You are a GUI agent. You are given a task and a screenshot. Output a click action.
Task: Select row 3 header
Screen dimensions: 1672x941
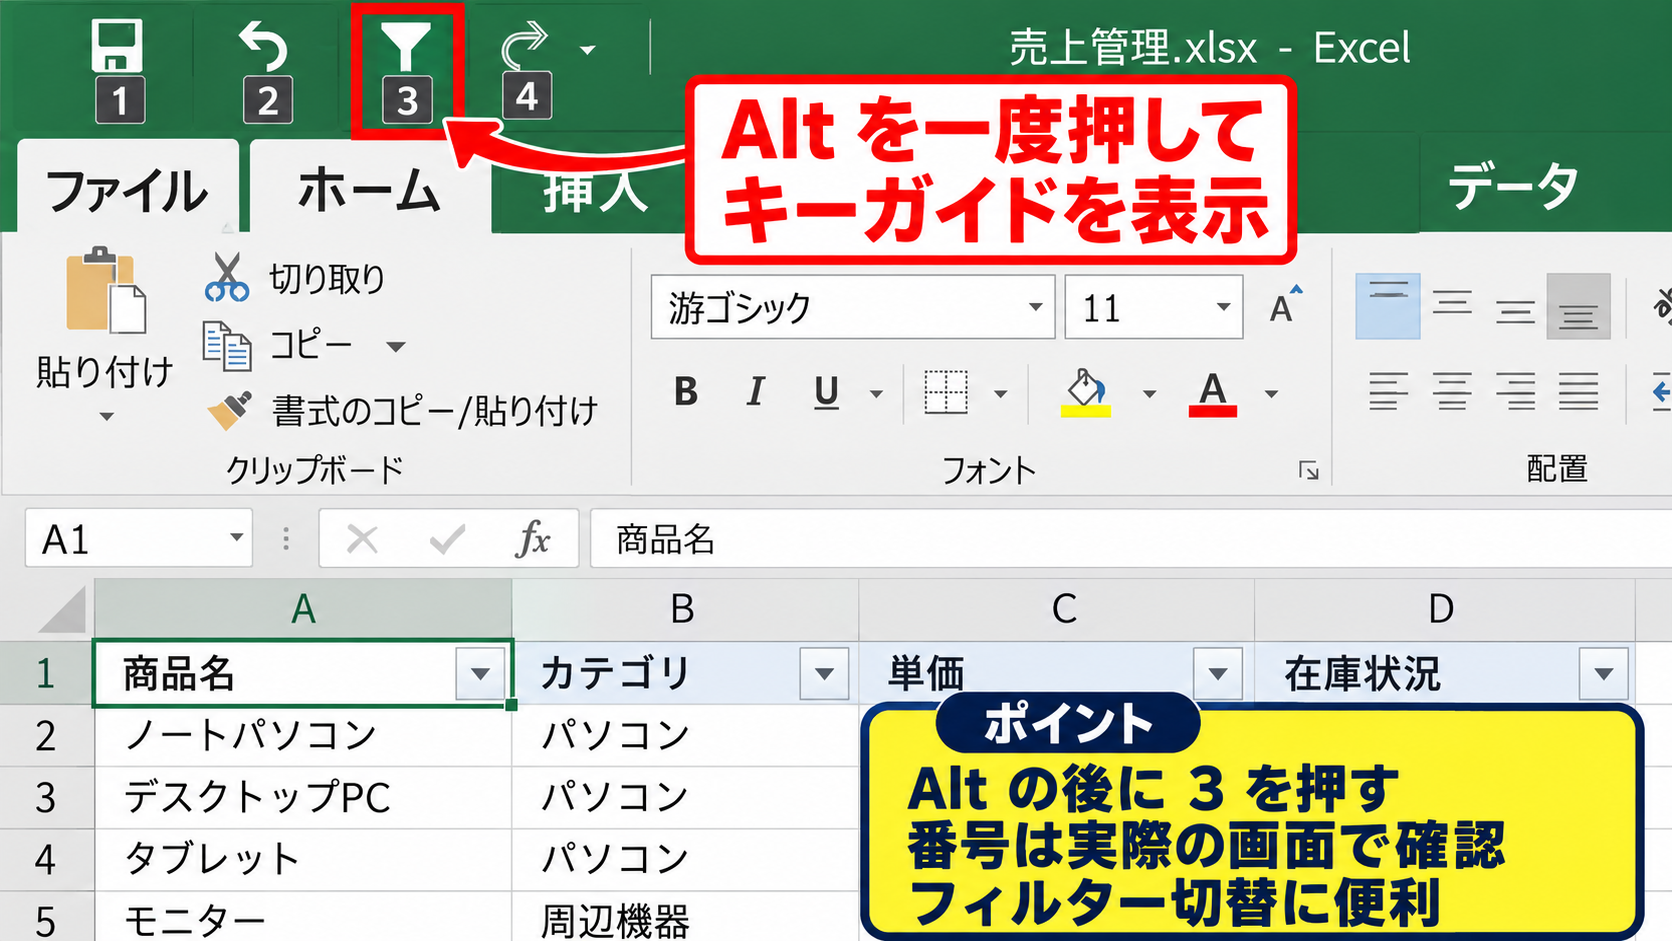pos(46,798)
